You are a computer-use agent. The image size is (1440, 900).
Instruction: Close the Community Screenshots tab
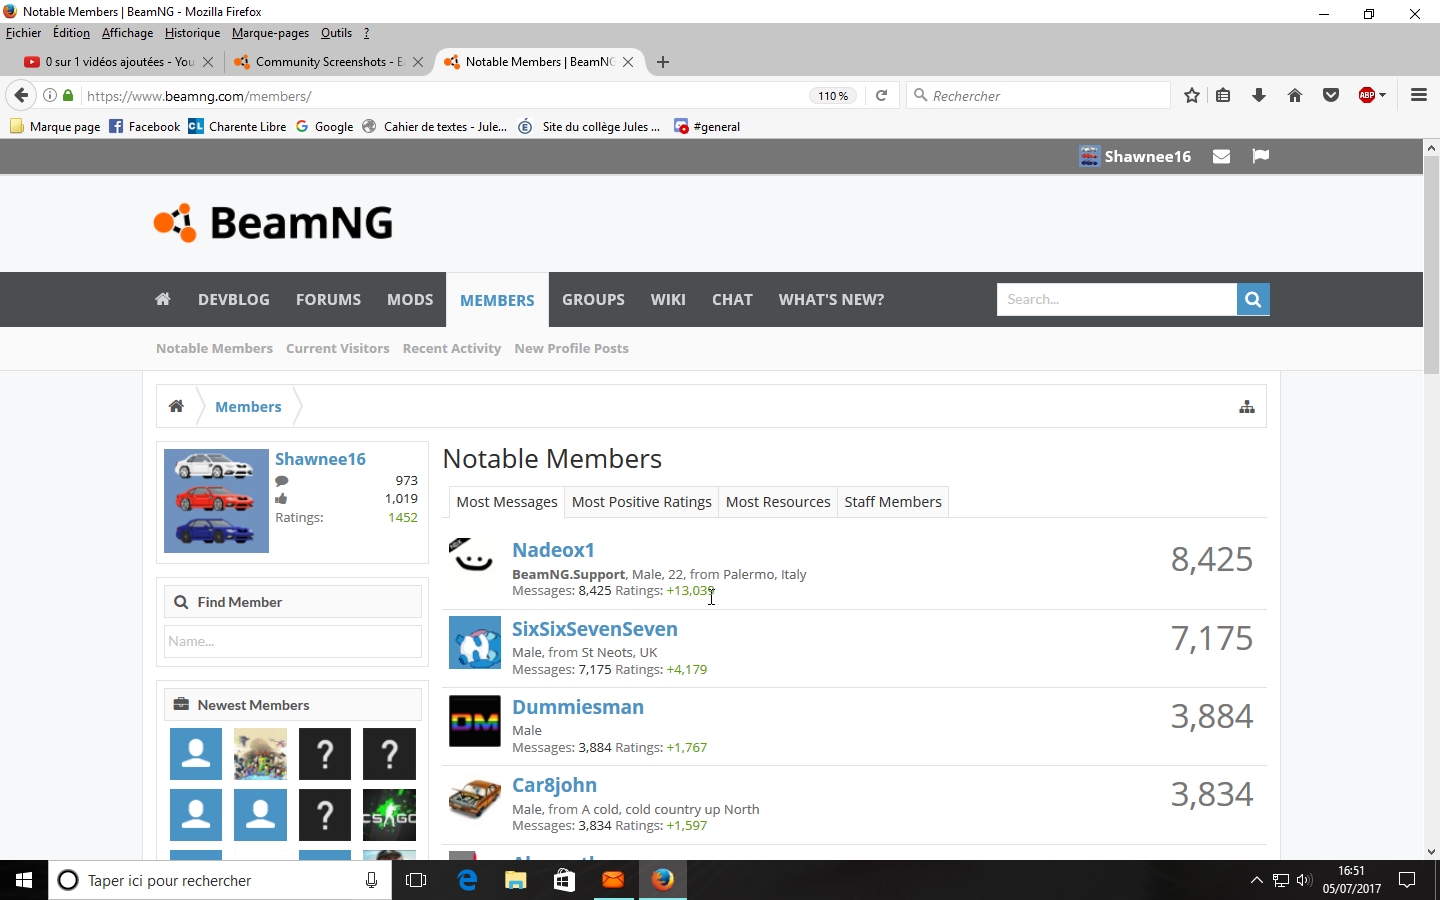coord(418,62)
